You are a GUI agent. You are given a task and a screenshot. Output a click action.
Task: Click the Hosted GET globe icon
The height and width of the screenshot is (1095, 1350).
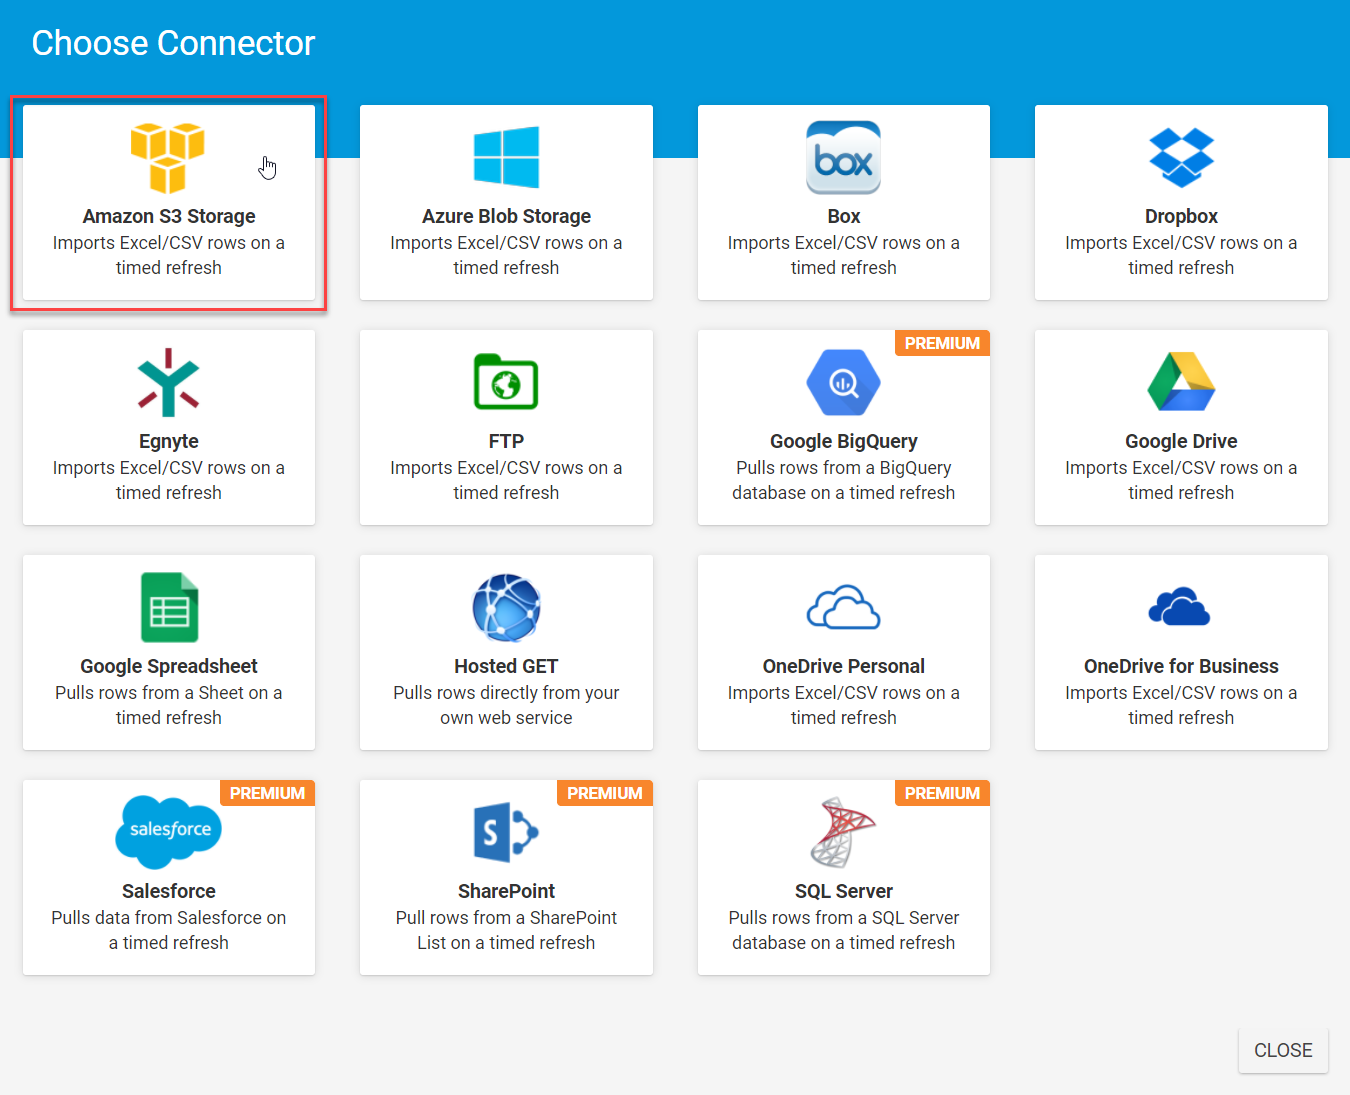point(506,607)
